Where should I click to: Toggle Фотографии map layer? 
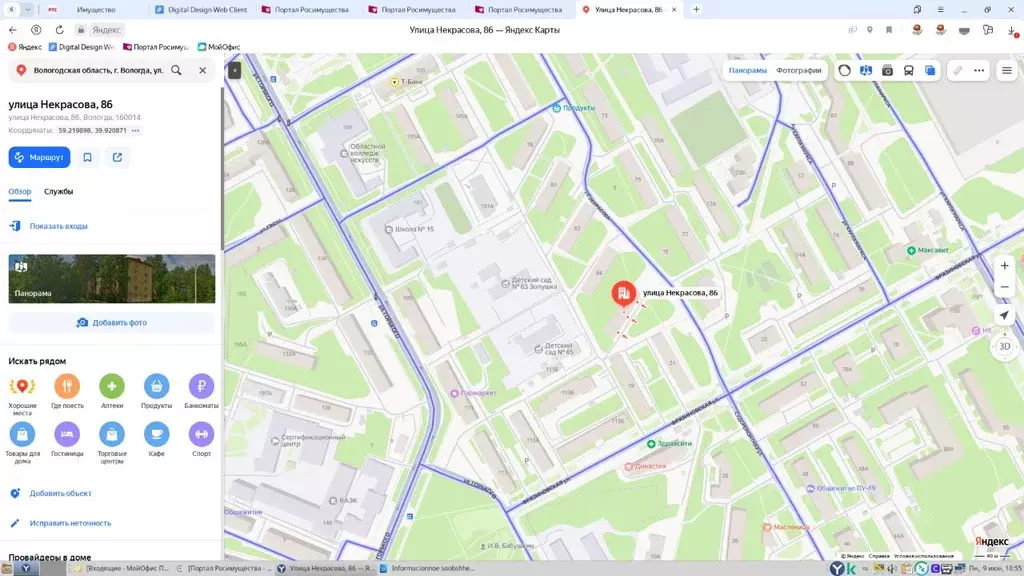coord(799,71)
